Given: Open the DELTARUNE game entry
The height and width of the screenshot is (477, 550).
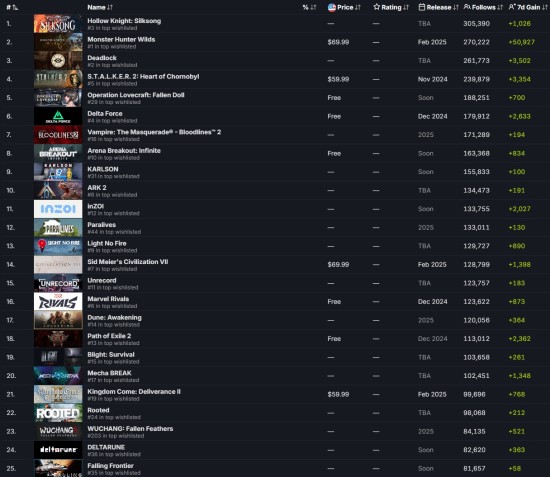Looking at the screenshot, I should [106, 447].
